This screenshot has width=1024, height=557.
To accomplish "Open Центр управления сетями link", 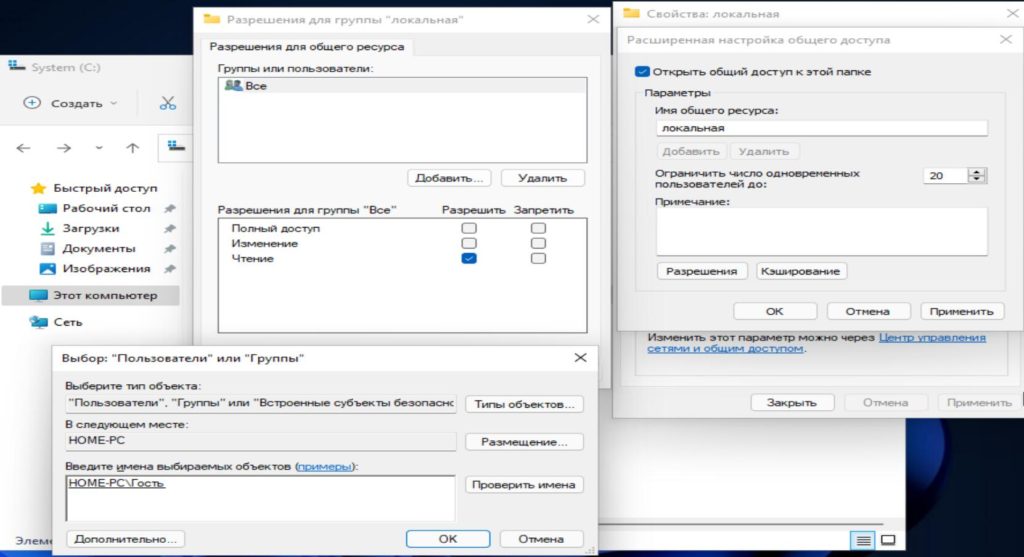I will pos(931,338).
